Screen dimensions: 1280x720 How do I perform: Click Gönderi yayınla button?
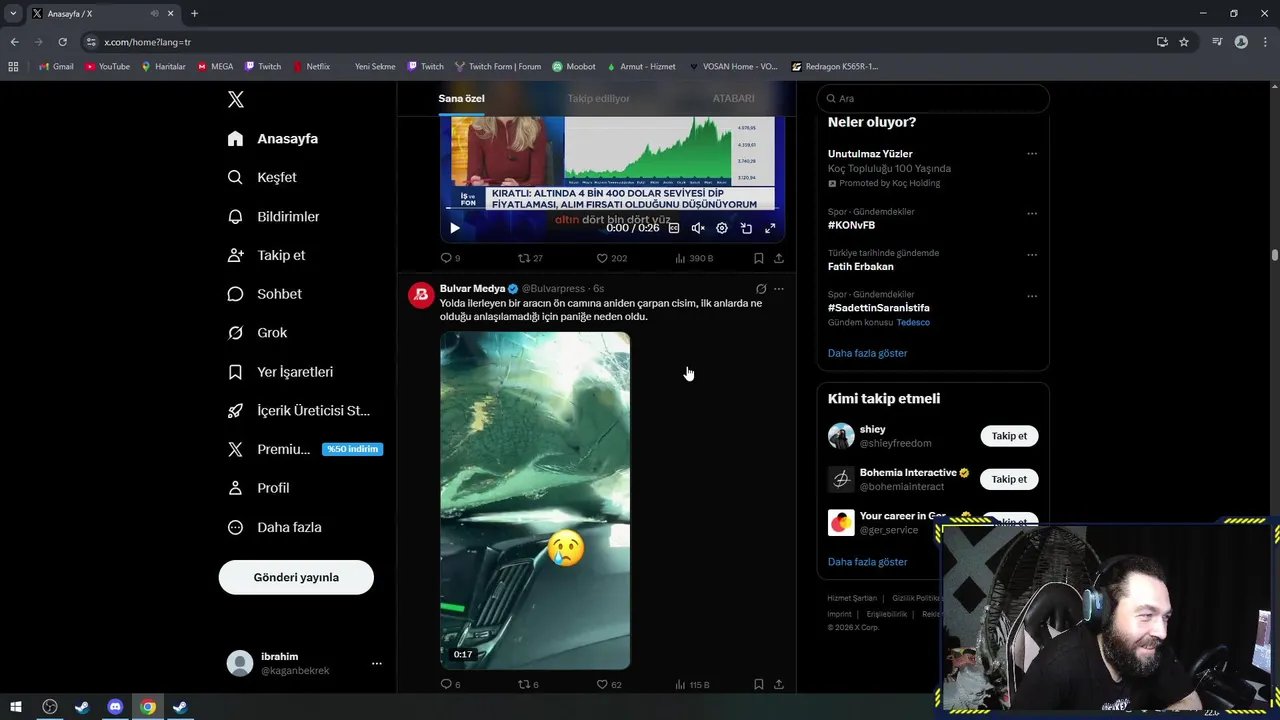(x=296, y=577)
